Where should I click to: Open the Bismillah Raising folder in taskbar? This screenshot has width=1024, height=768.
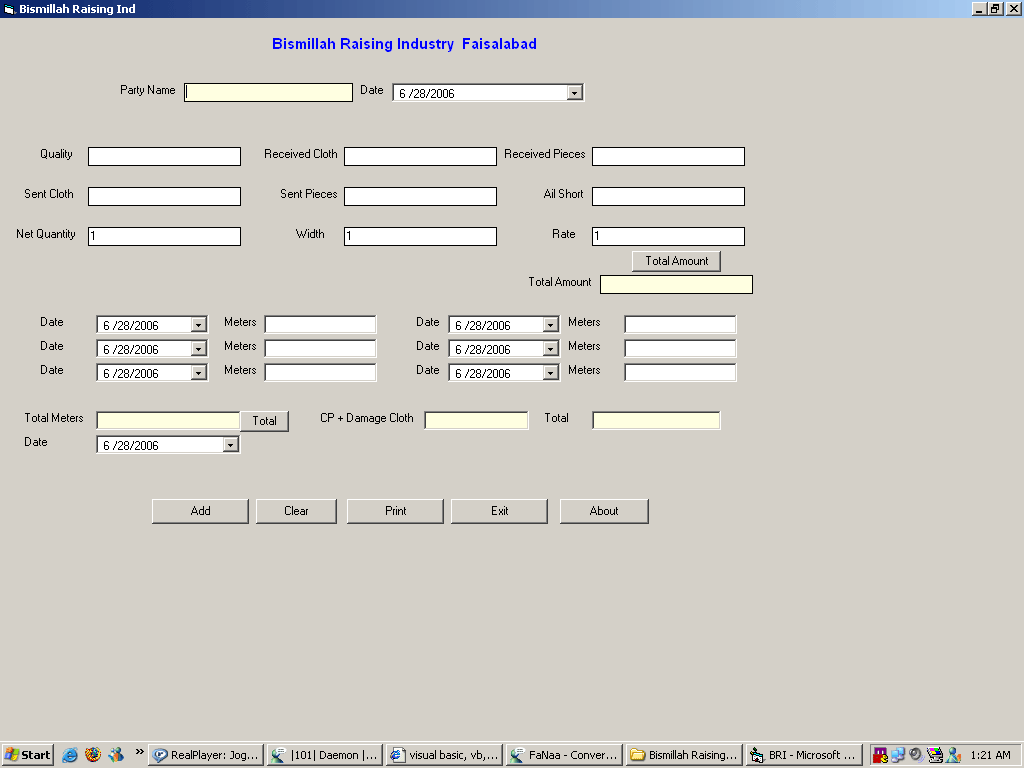click(x=684, y=755)
